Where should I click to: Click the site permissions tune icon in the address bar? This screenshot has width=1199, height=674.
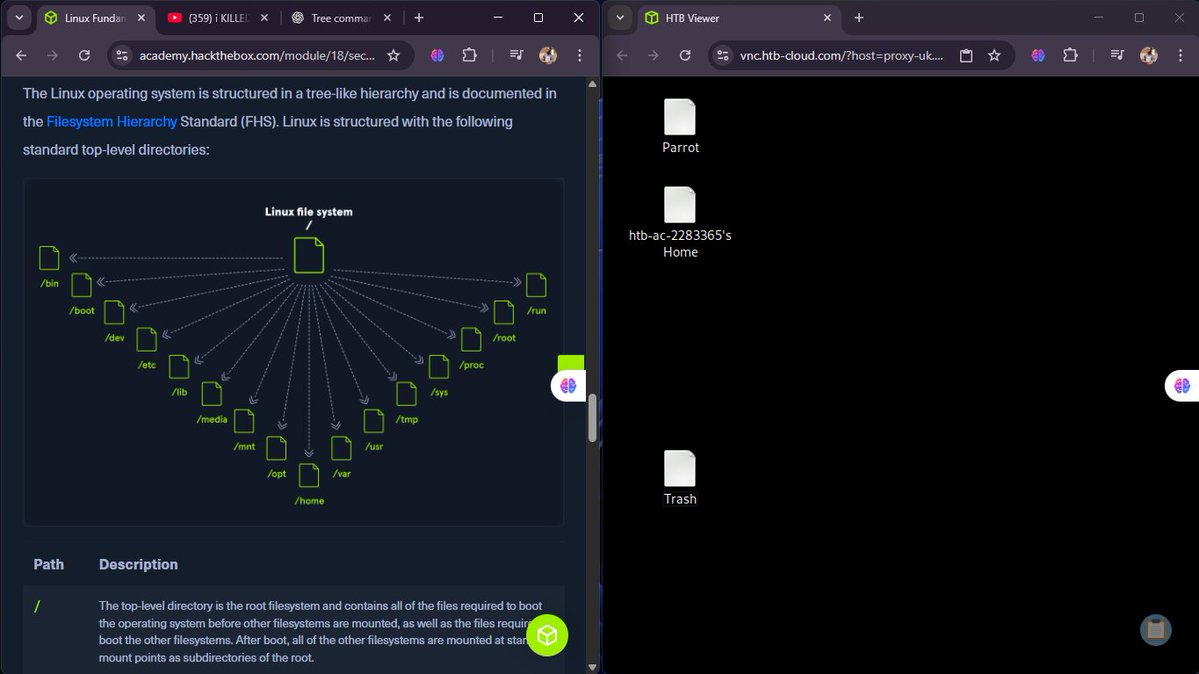(121, 57)
